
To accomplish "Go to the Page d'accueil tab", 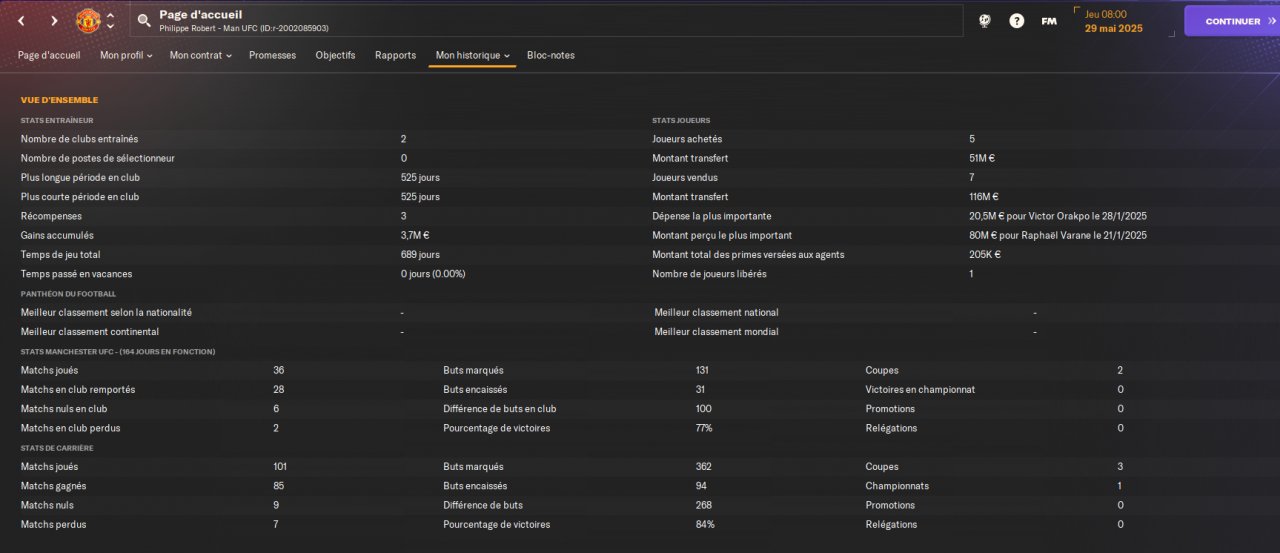I will 49,56.
